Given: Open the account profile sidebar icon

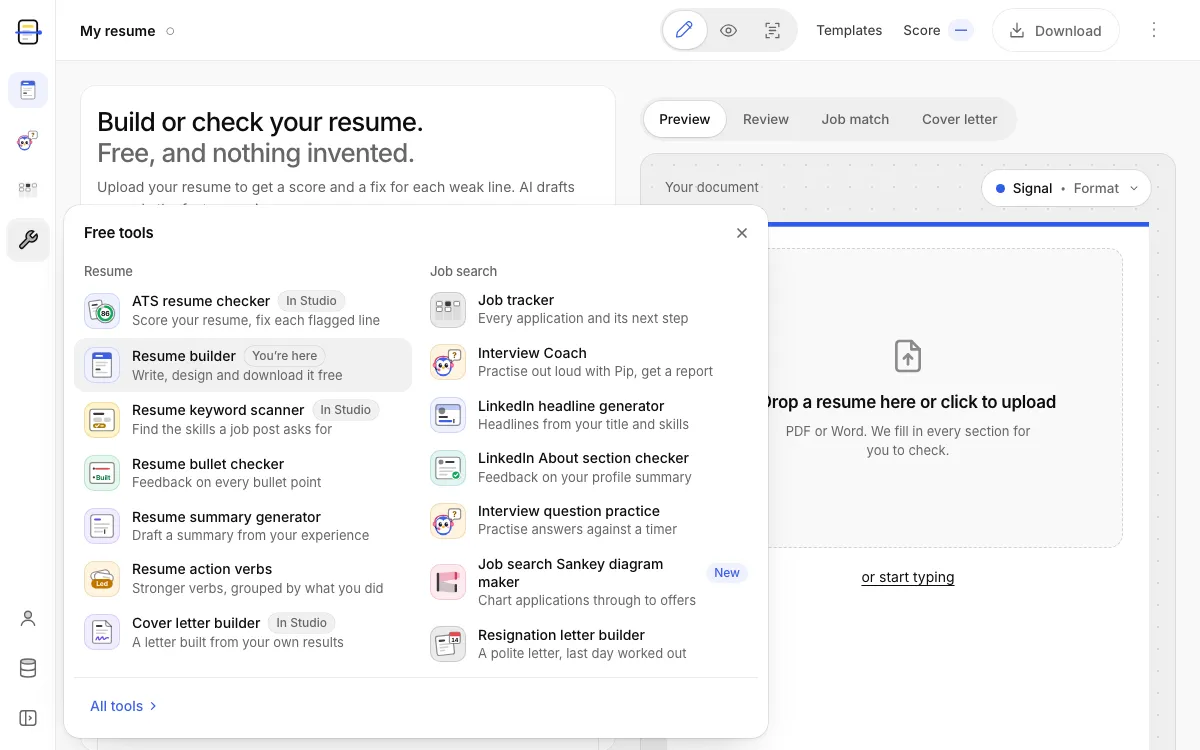Looking at the screenshot, I should click(28, 618).
